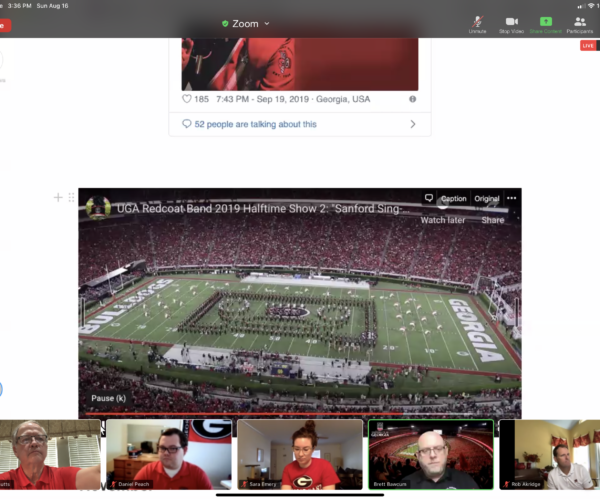Viewport: 600px width, 500px height.
Task: Open the comment icon on video block
Action: point(429,198)
